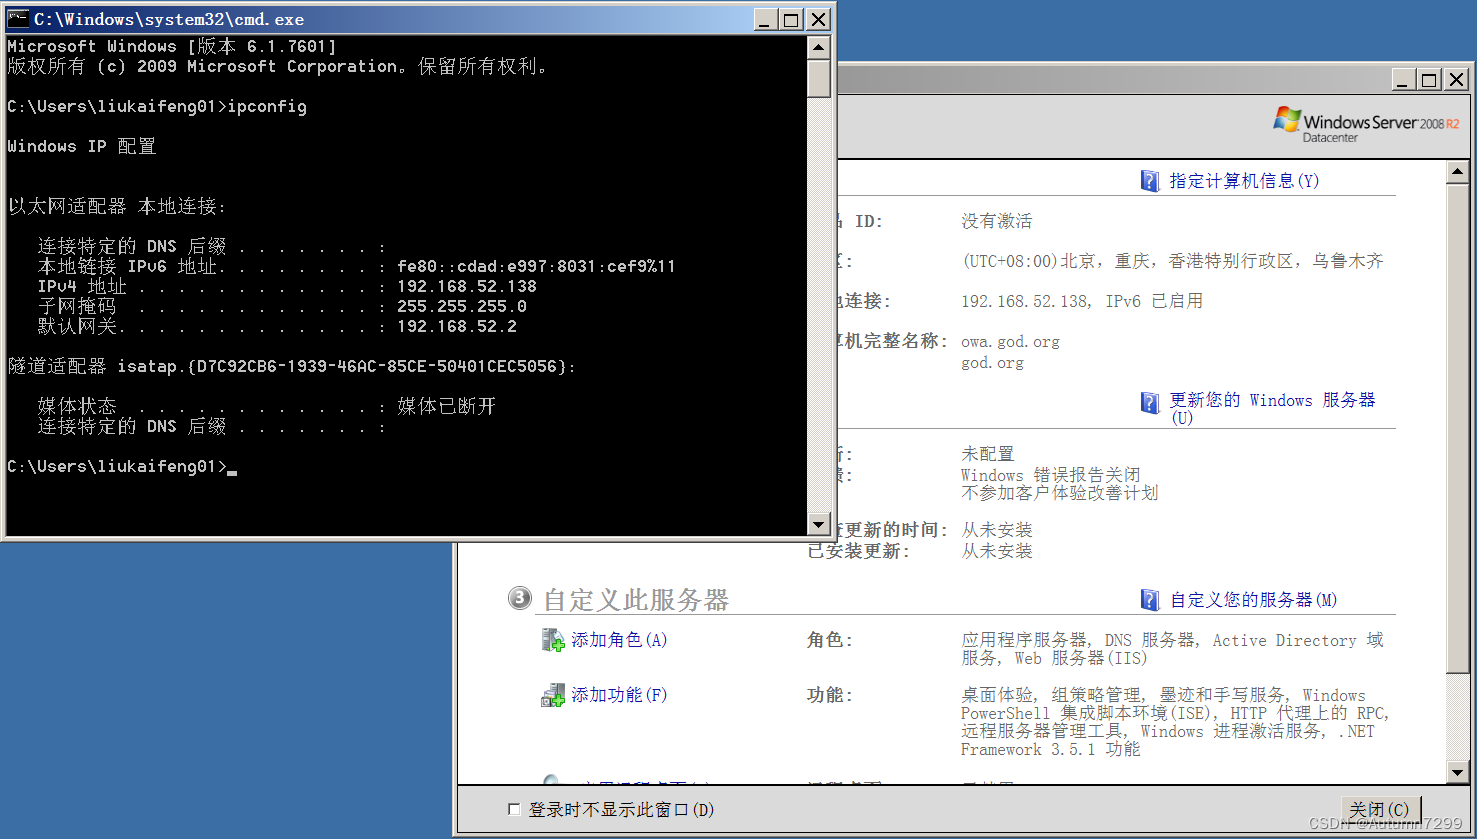Minimize the cmd.exe window
This screenshot has height=839, width=1477.
(765, 19)
